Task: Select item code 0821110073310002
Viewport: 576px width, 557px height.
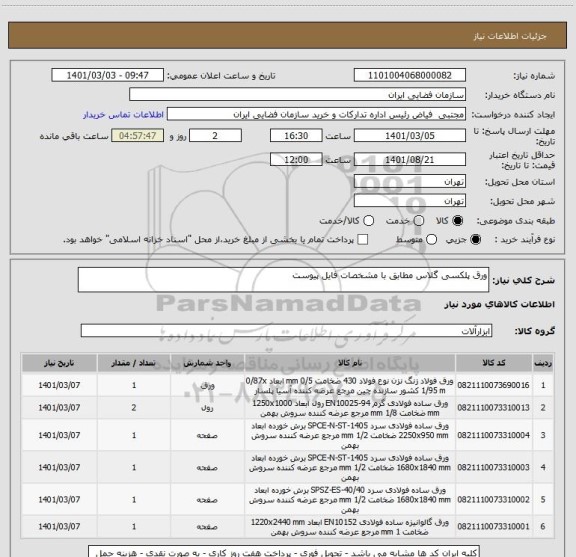Action: [493, 500]
